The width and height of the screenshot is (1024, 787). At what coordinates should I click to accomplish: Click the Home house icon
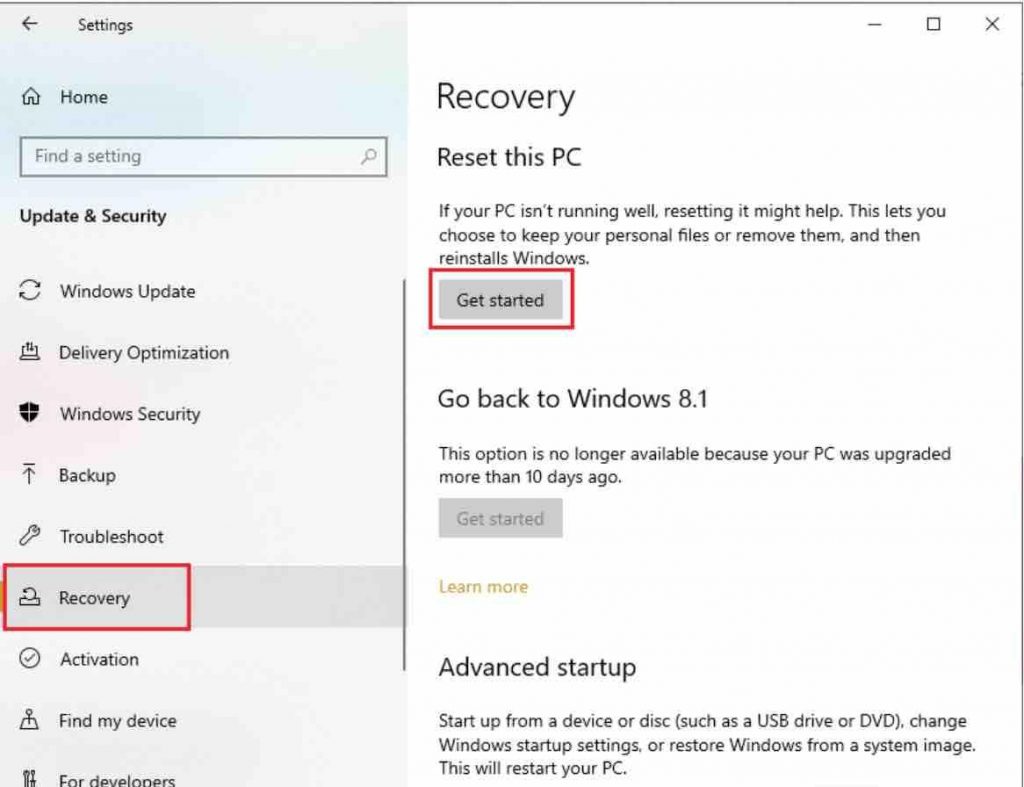pos(31,97)
